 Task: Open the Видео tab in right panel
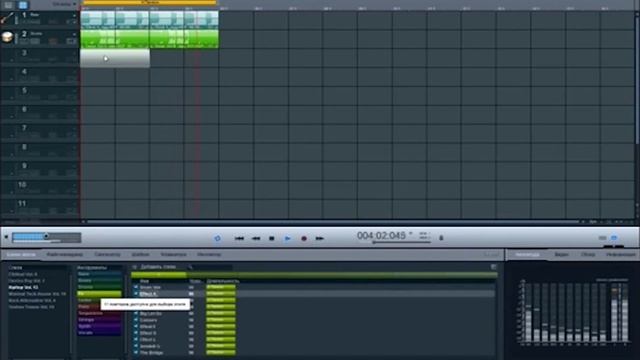click(562, 254)
